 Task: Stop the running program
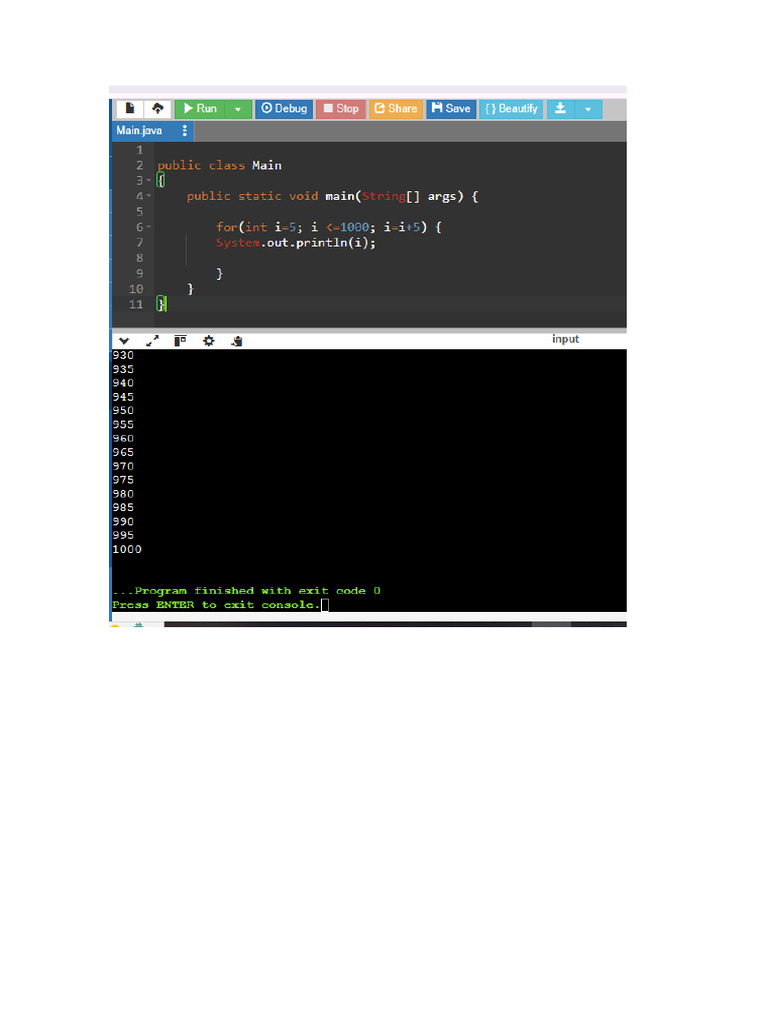[341, 108]
